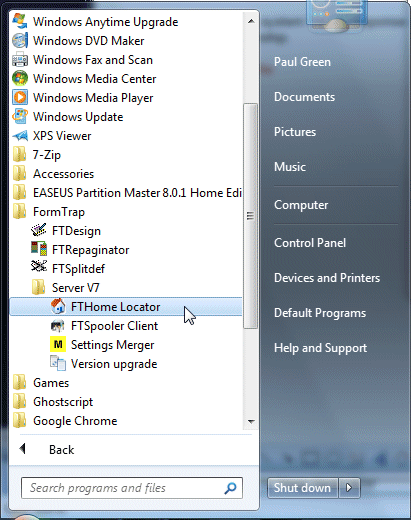Click the program list scrollbar thumb

[251, 216]
